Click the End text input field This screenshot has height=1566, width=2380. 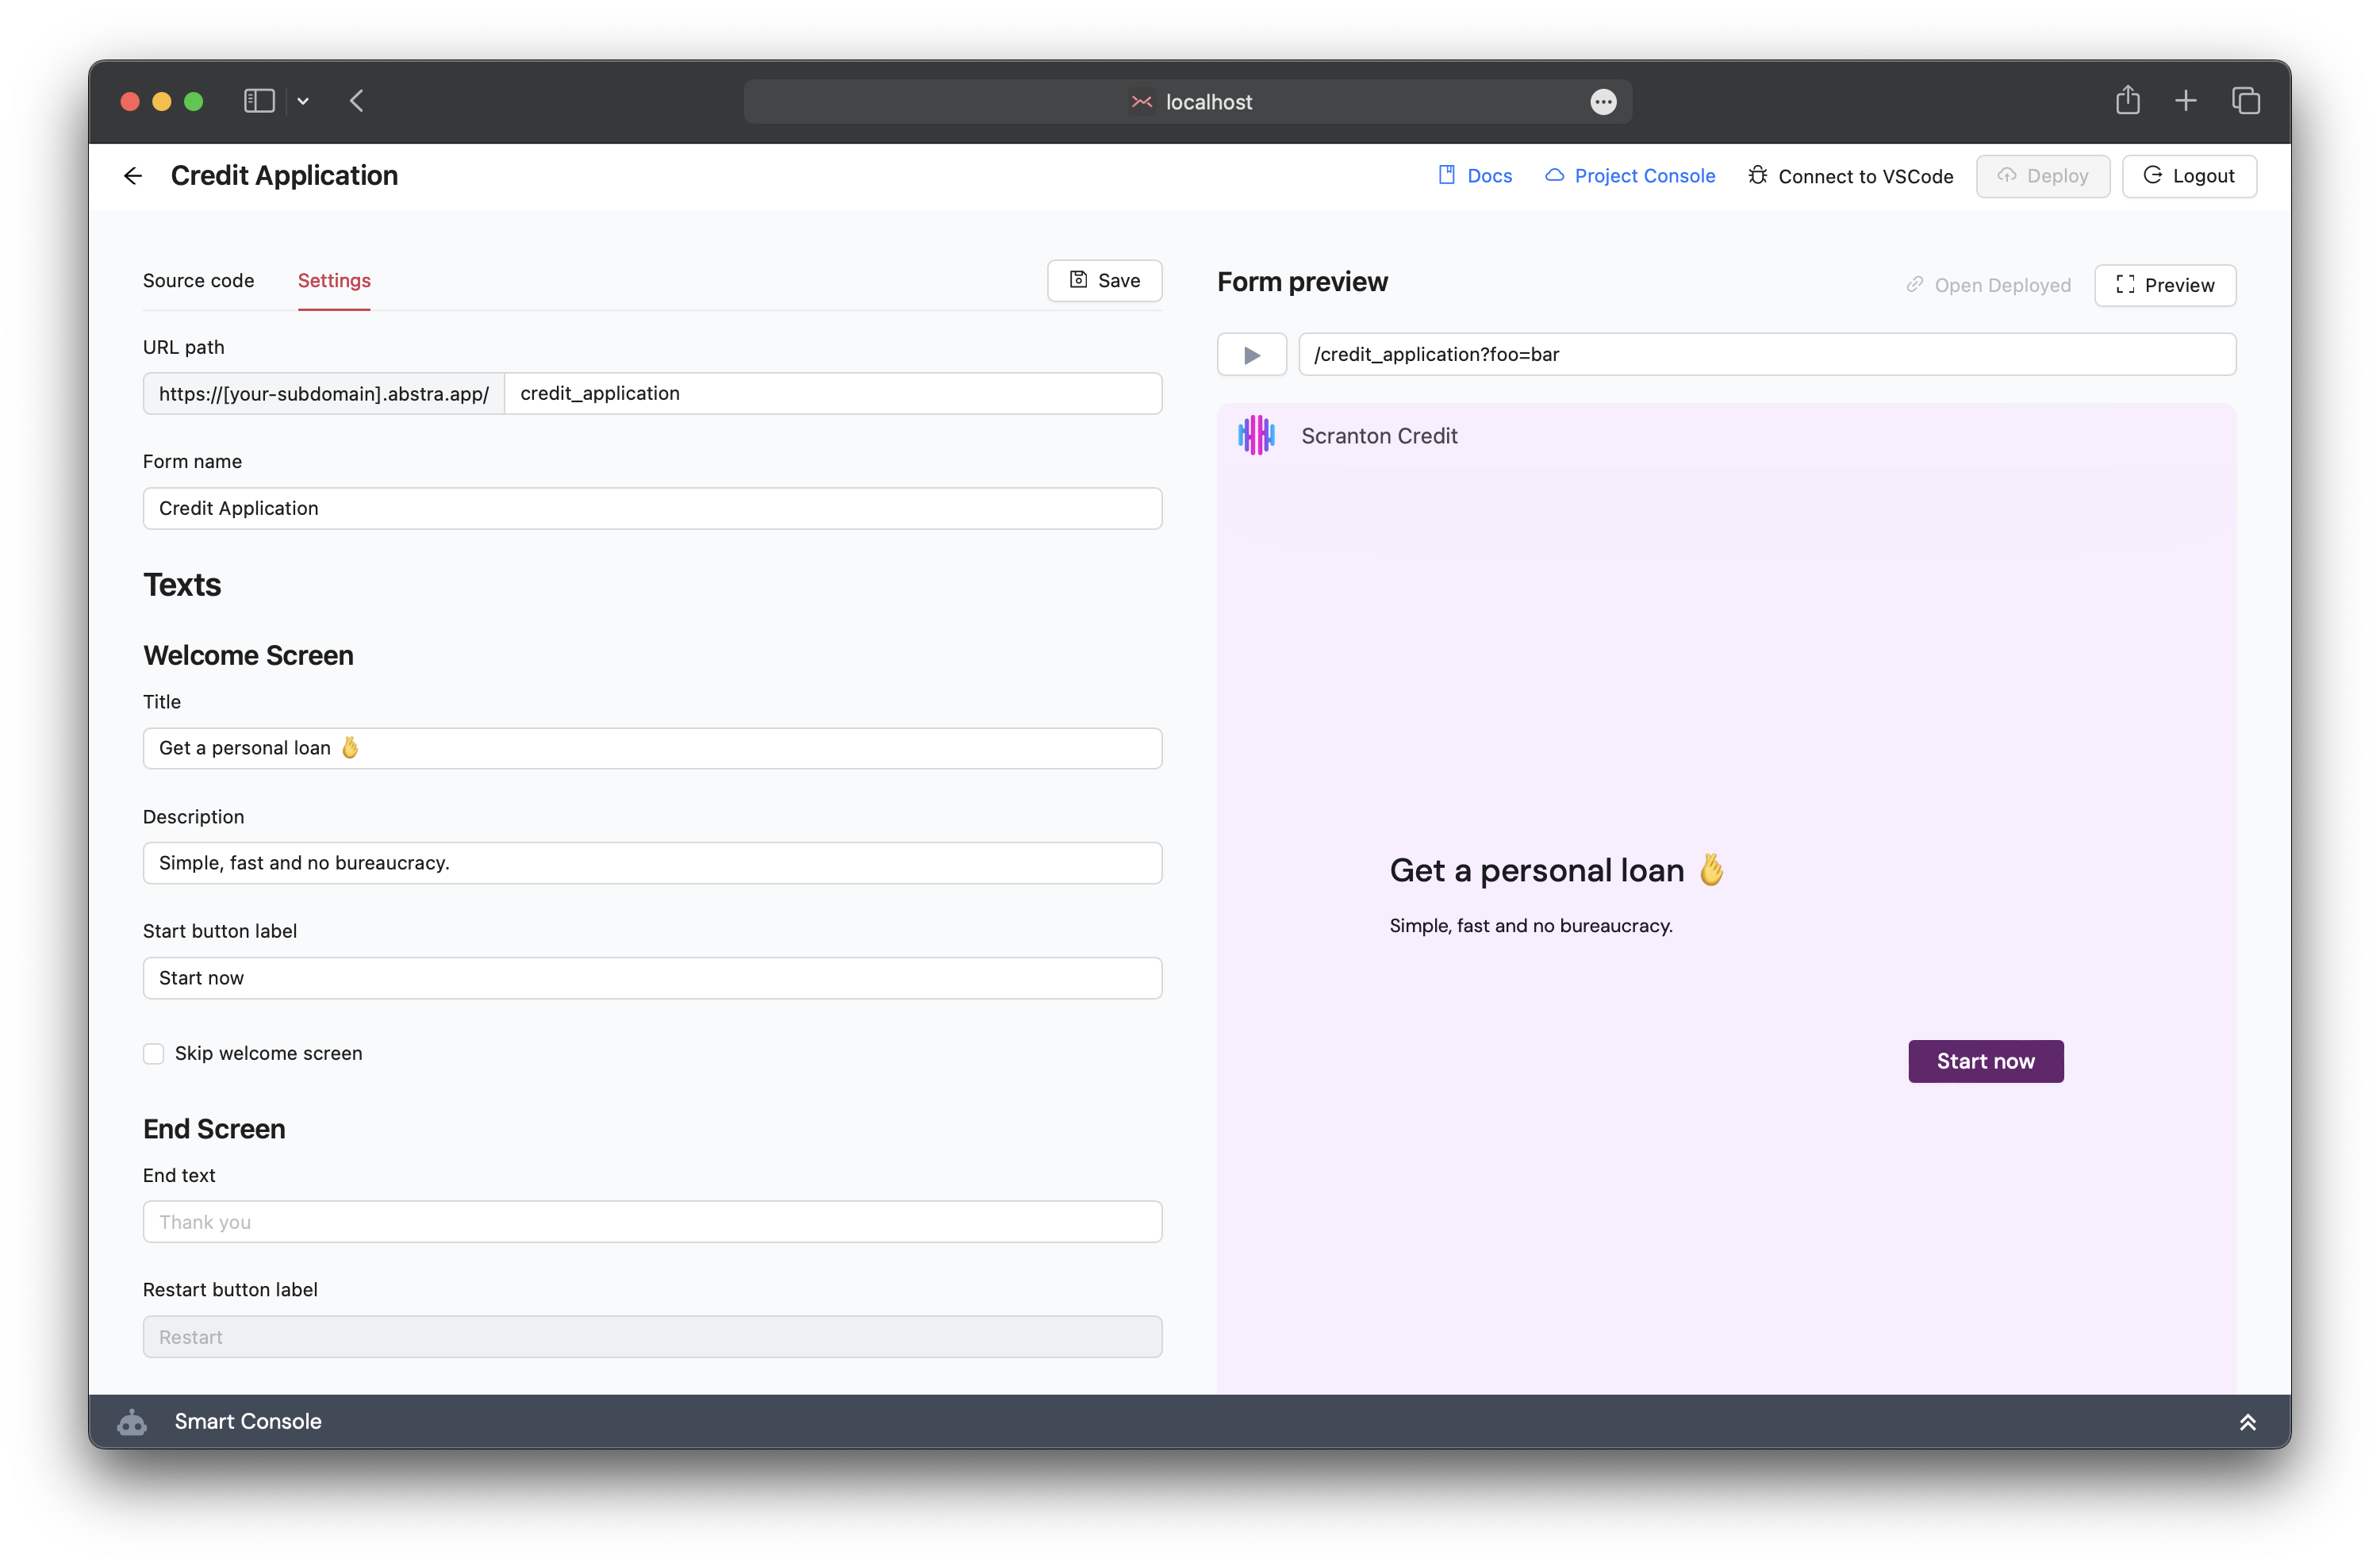pyautogui.click(x=652, y=1222)
